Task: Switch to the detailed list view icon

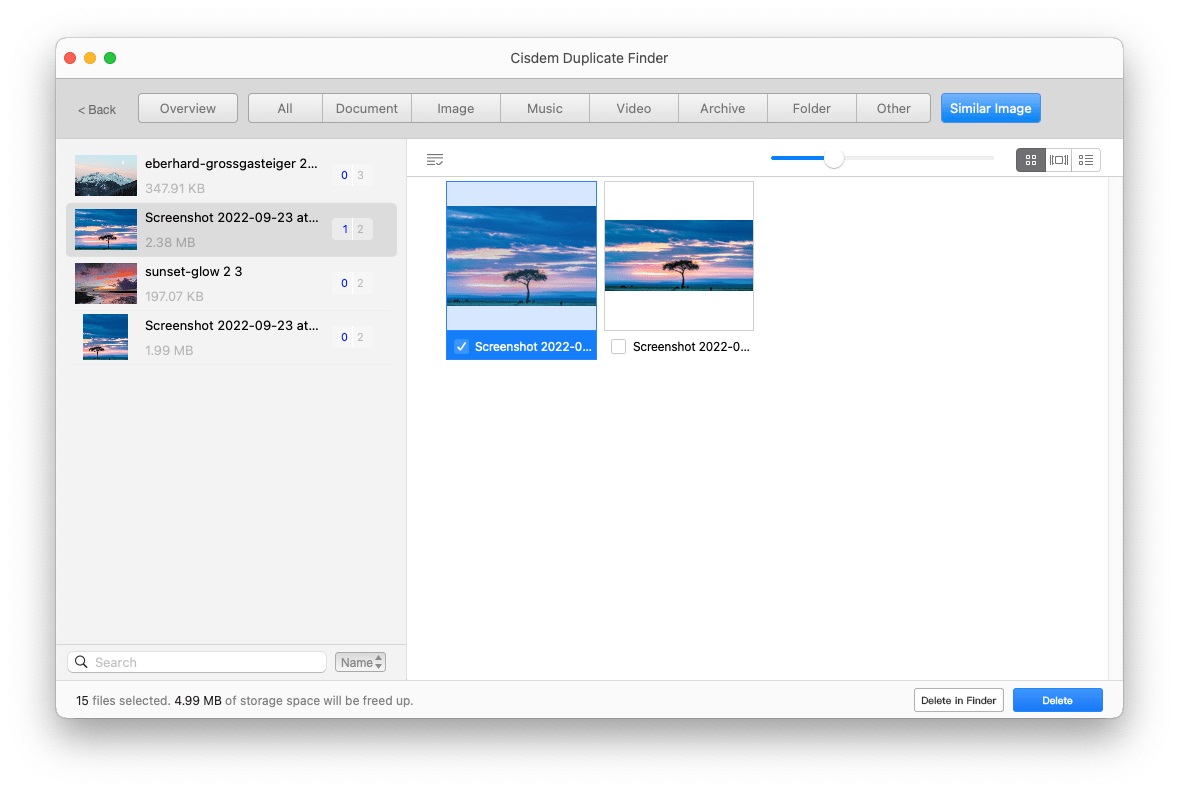Action: coord(1086,159)
